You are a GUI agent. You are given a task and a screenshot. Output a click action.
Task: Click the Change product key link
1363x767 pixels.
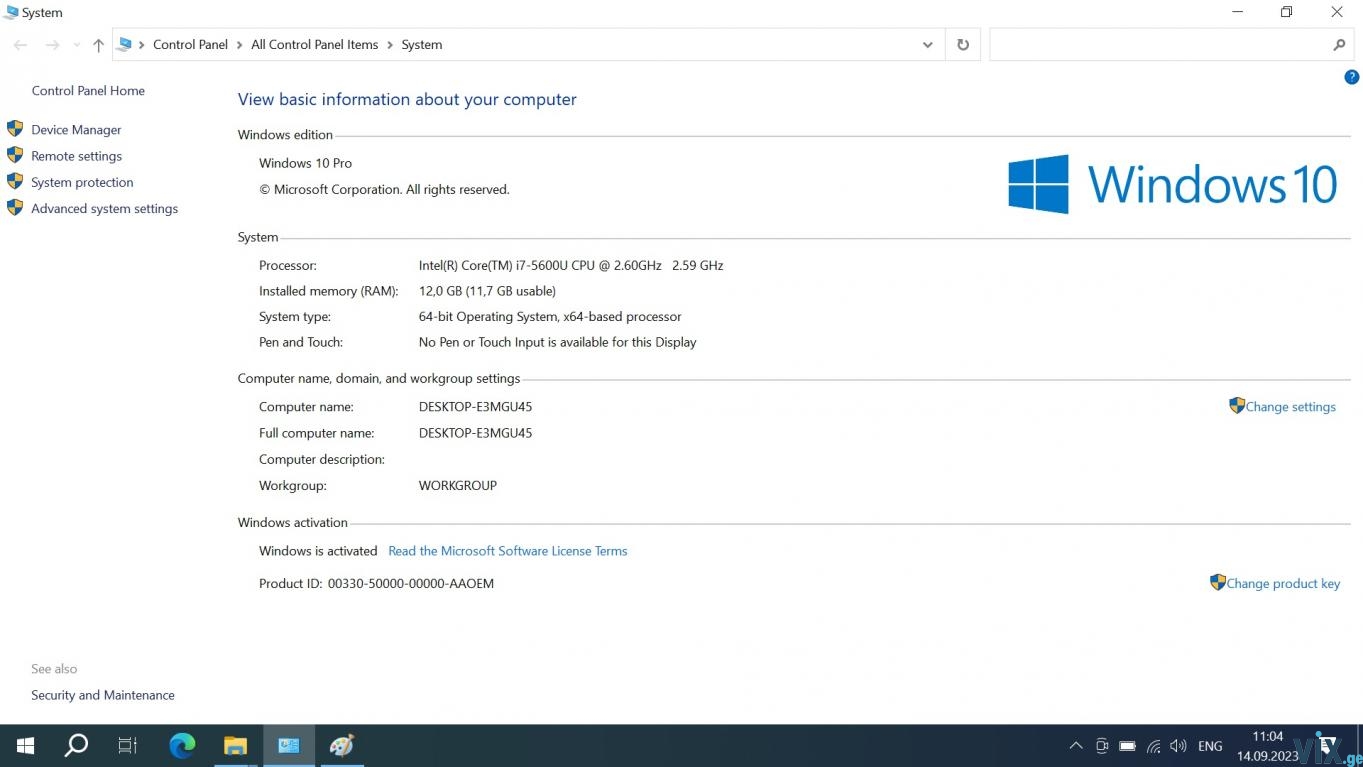(x=1283, y=584)
